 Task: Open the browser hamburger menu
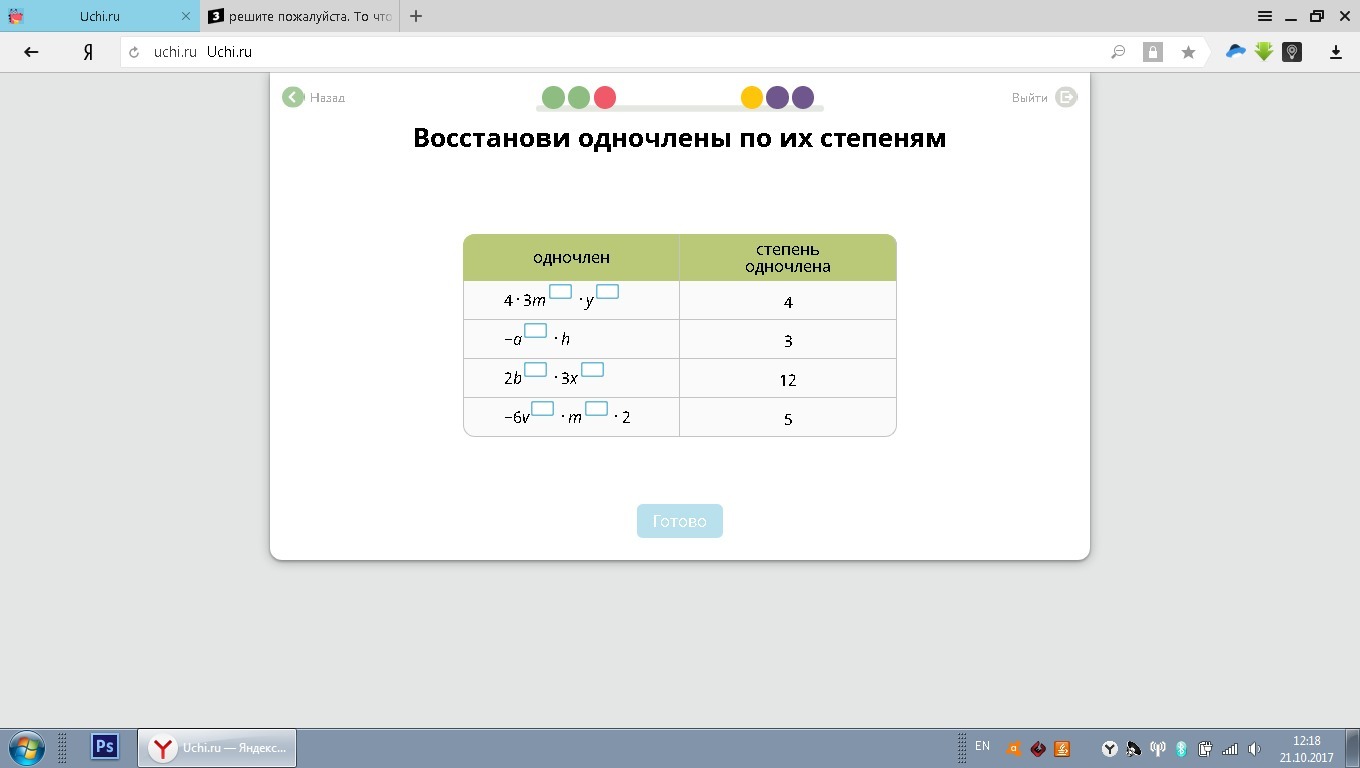click(x=1265, y=16)
